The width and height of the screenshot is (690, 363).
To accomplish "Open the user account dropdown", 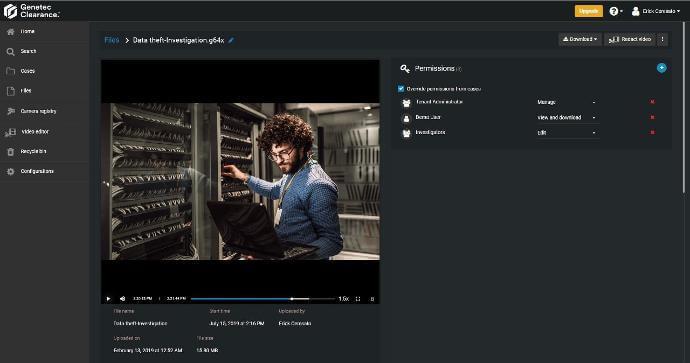I will (656, 11).
